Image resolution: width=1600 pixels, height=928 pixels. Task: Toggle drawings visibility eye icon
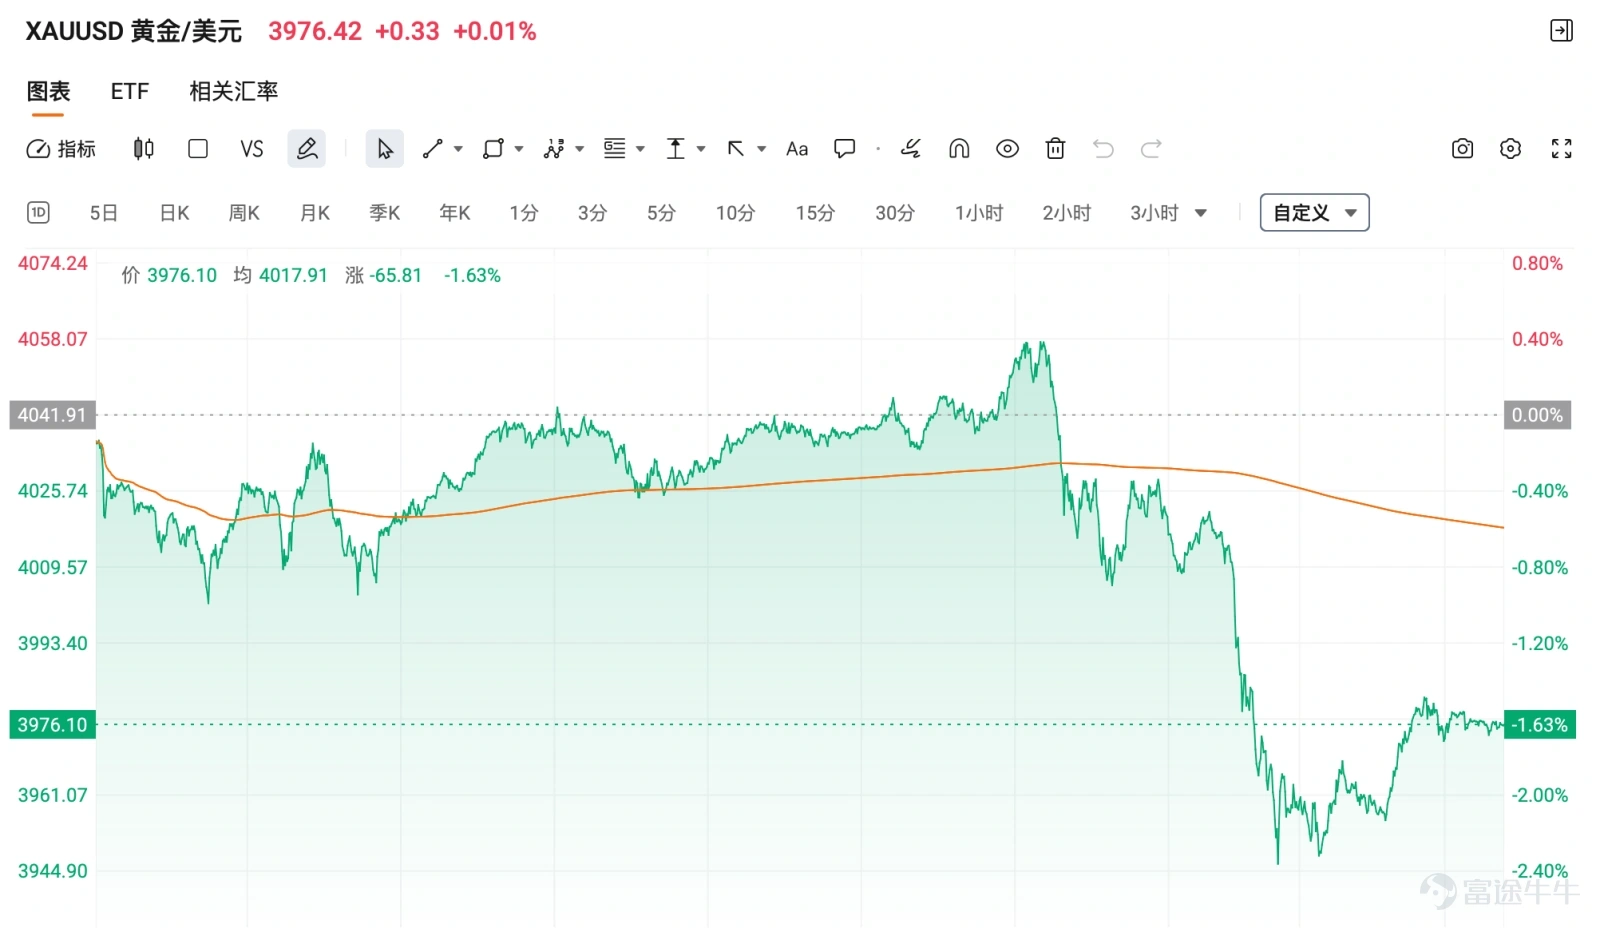pos(1007,149)
